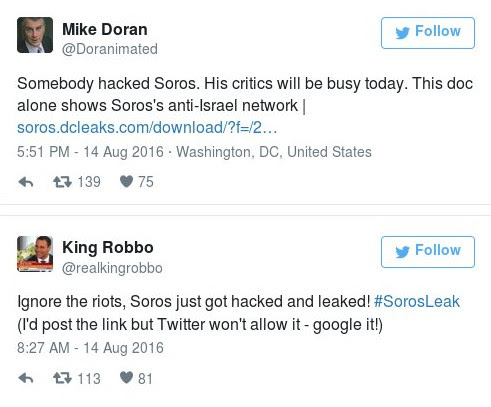Follow King Robbo

pyautogui.click(x=428, y=252)
